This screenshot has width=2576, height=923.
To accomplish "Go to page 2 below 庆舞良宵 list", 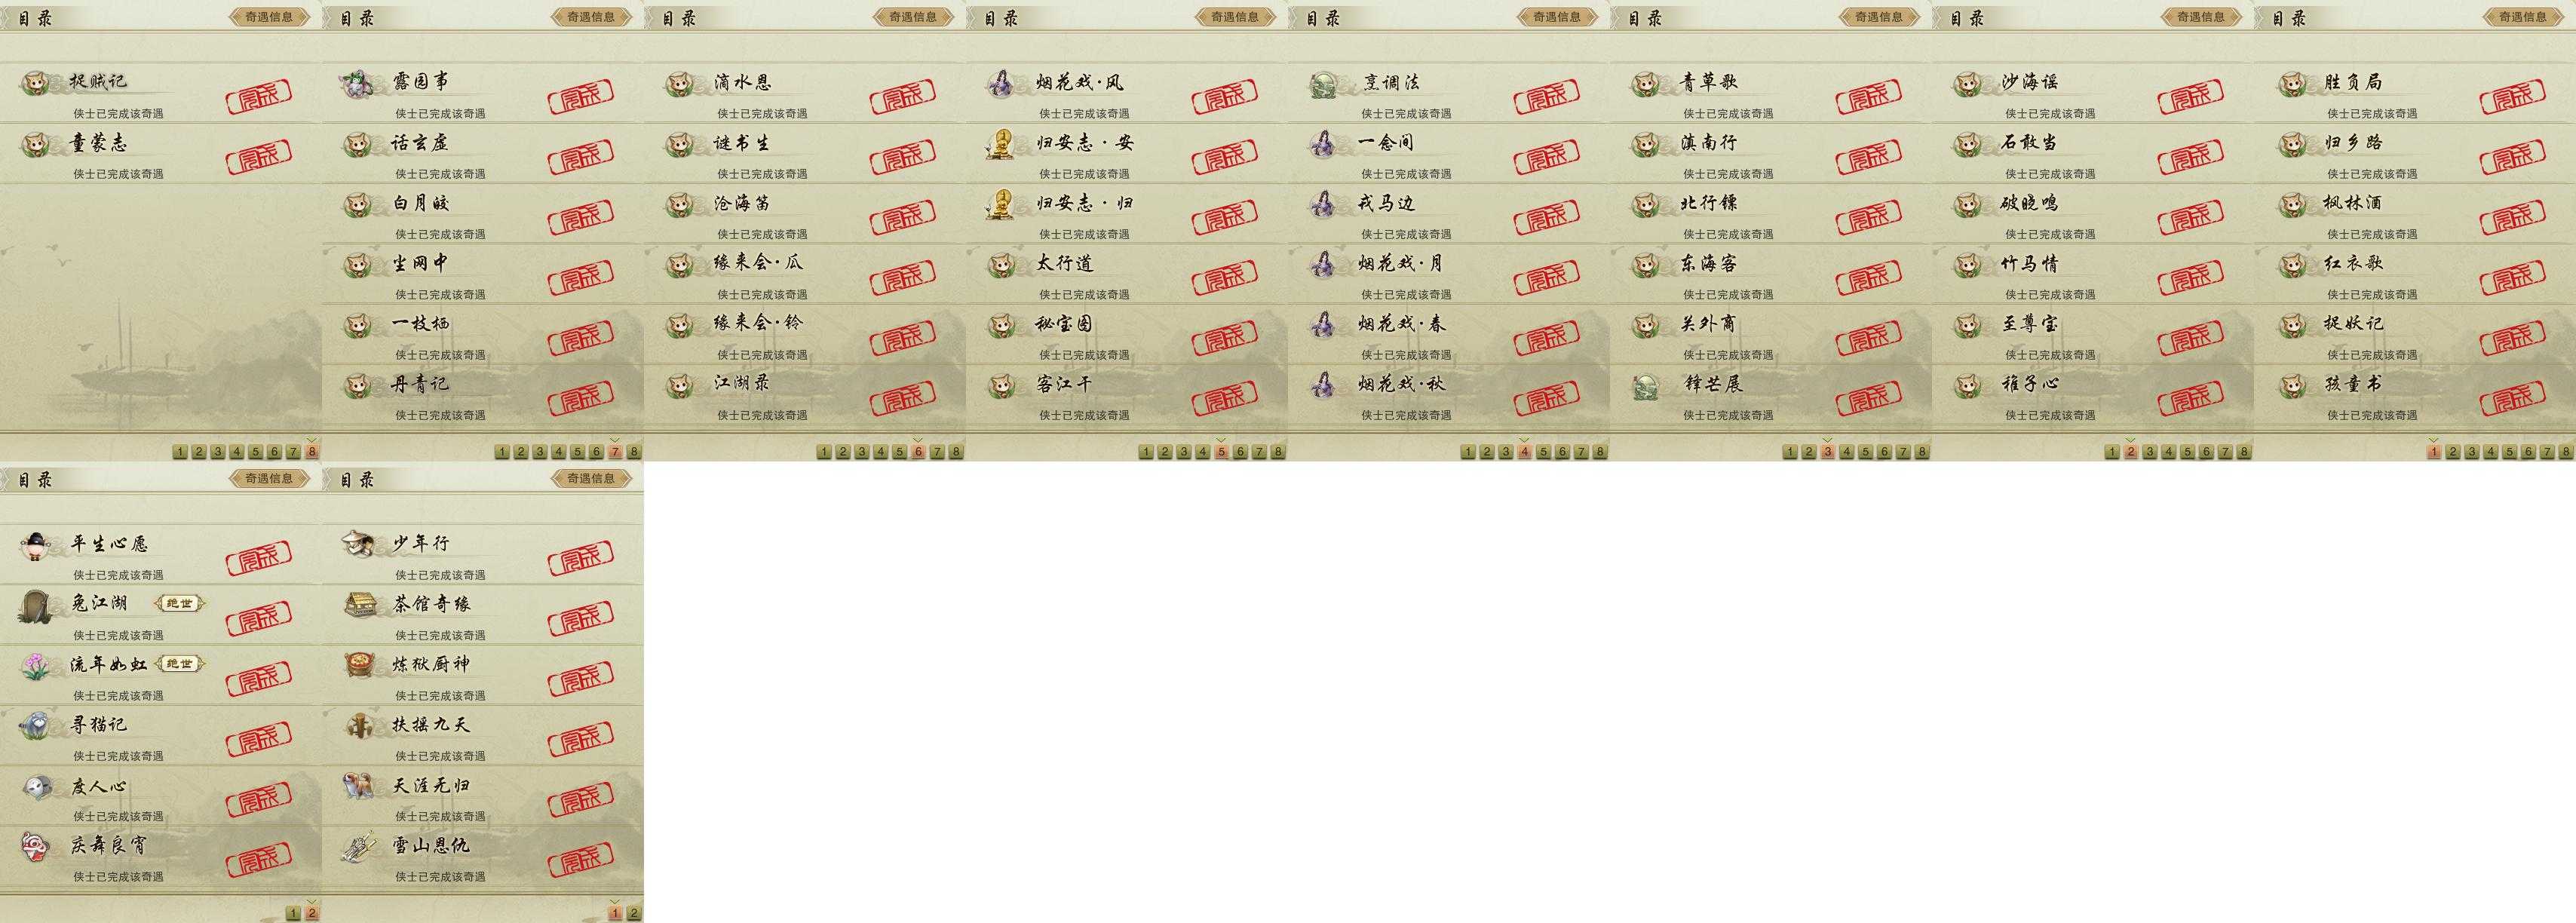I will (x=312, y=913).
